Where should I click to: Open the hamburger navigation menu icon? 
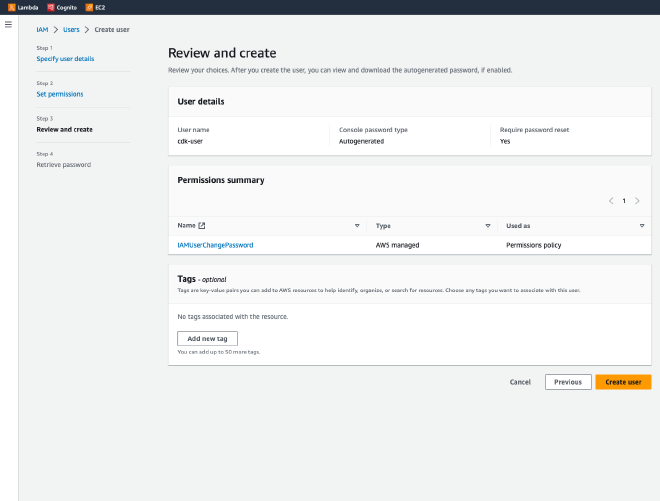point(9,24)
